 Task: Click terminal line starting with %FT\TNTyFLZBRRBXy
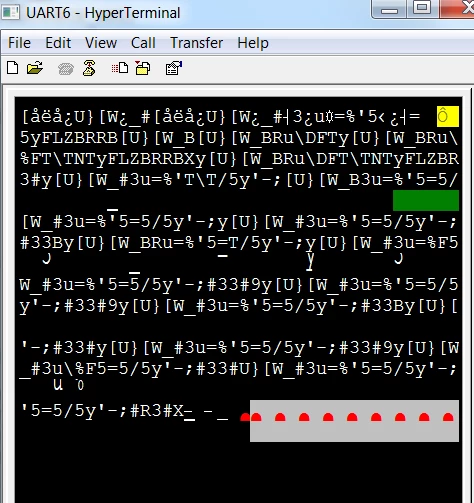tap(239, 159)
